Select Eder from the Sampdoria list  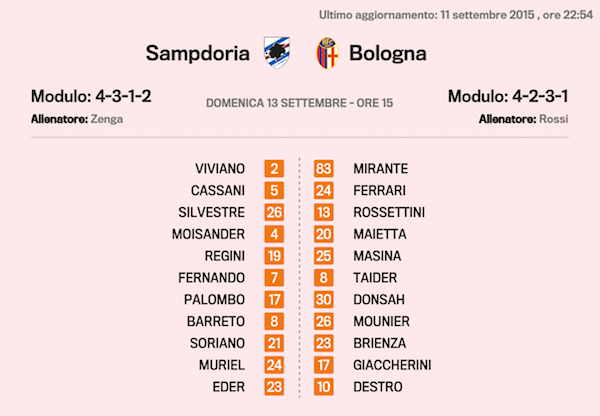pyautogui.click(x=228, y=387)
